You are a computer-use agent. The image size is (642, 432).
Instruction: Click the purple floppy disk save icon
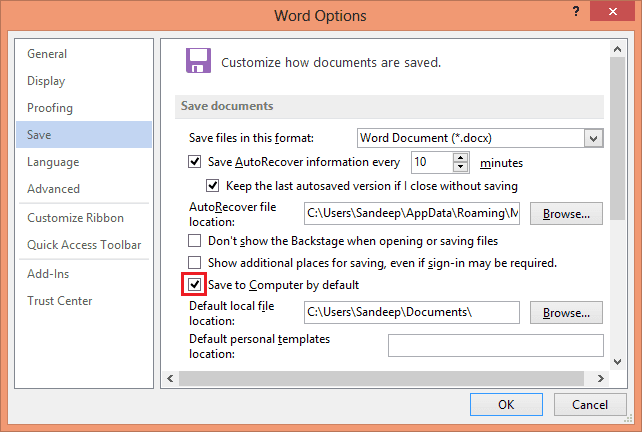click(x=199, y=61)
